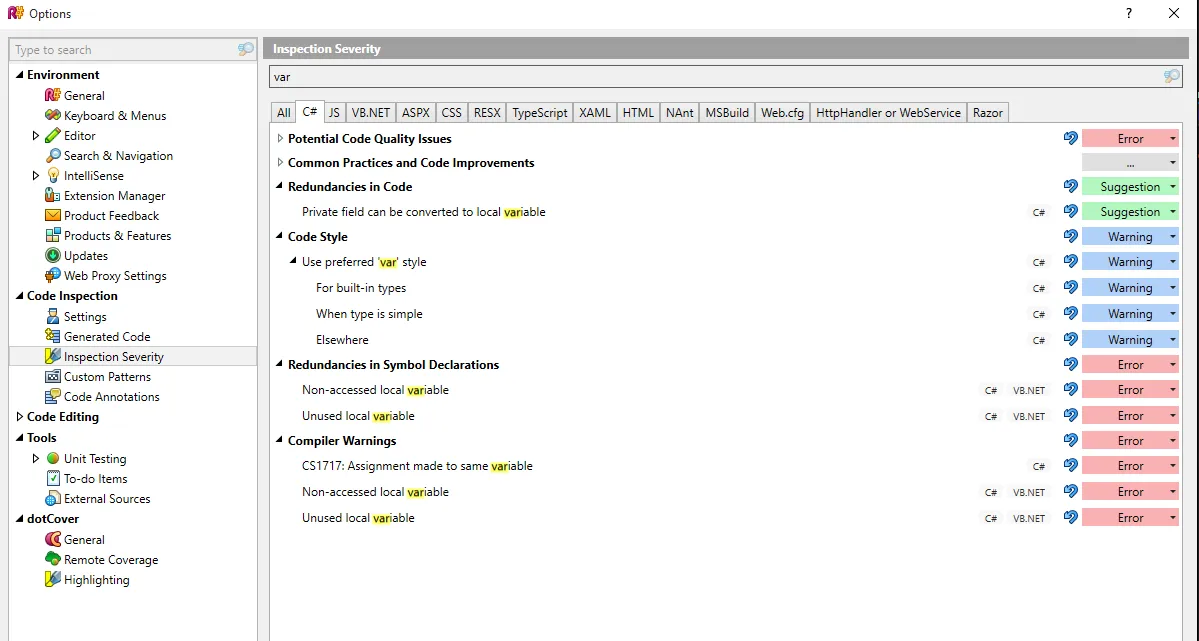Open the Generated Code icon

tap(53, 337)
